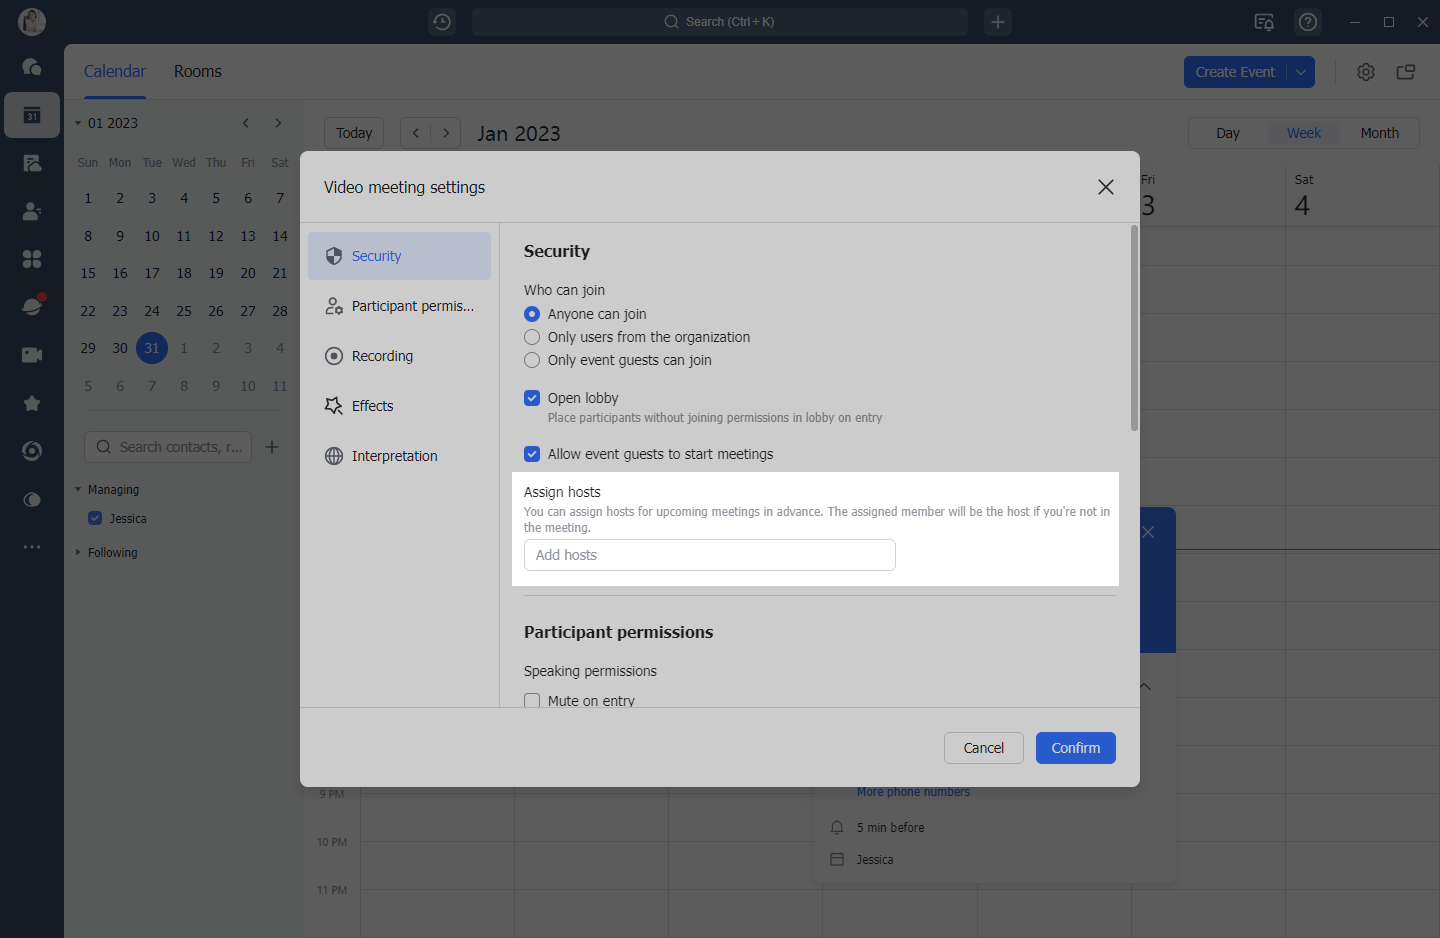Open Favorites via the star icon
The width and height of the screenshot is (1440, 938).
(x=32, y=403)
